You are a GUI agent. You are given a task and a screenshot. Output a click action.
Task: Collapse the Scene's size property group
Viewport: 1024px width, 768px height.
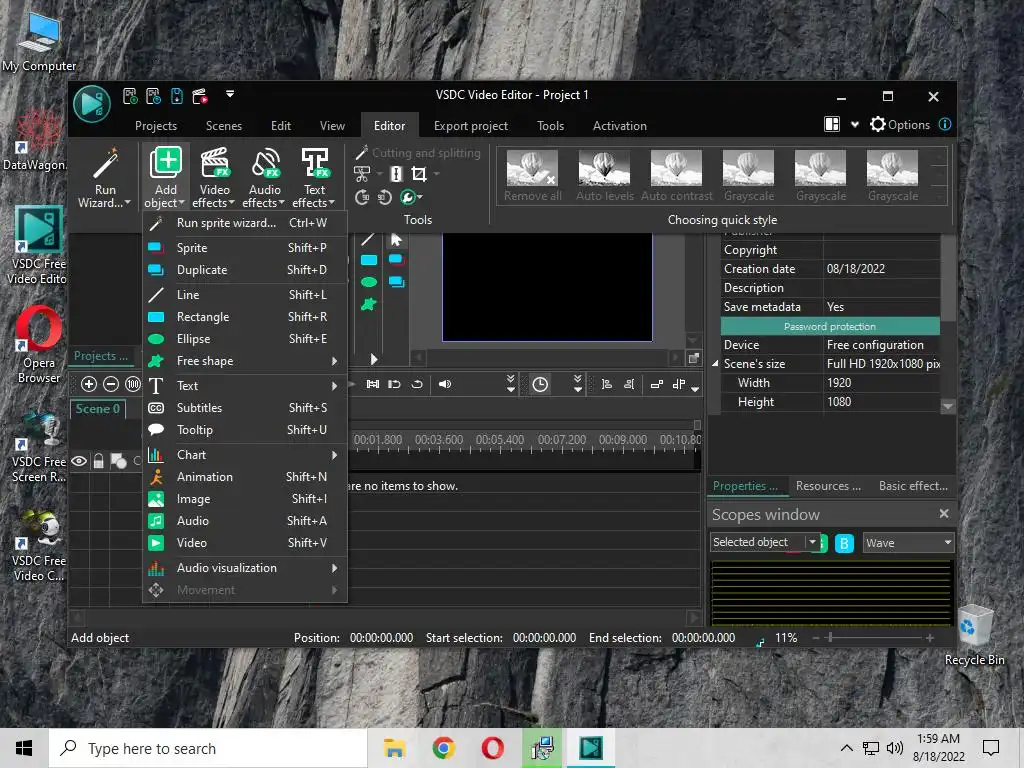click(715, 364)
